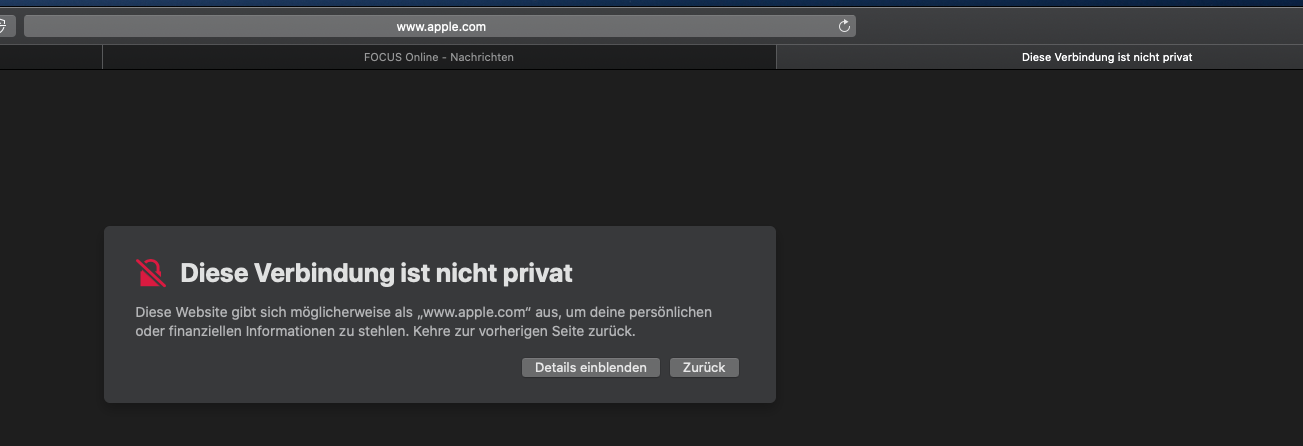Click the heading Diese Verbindung ist nicht privat

(376, 273)
